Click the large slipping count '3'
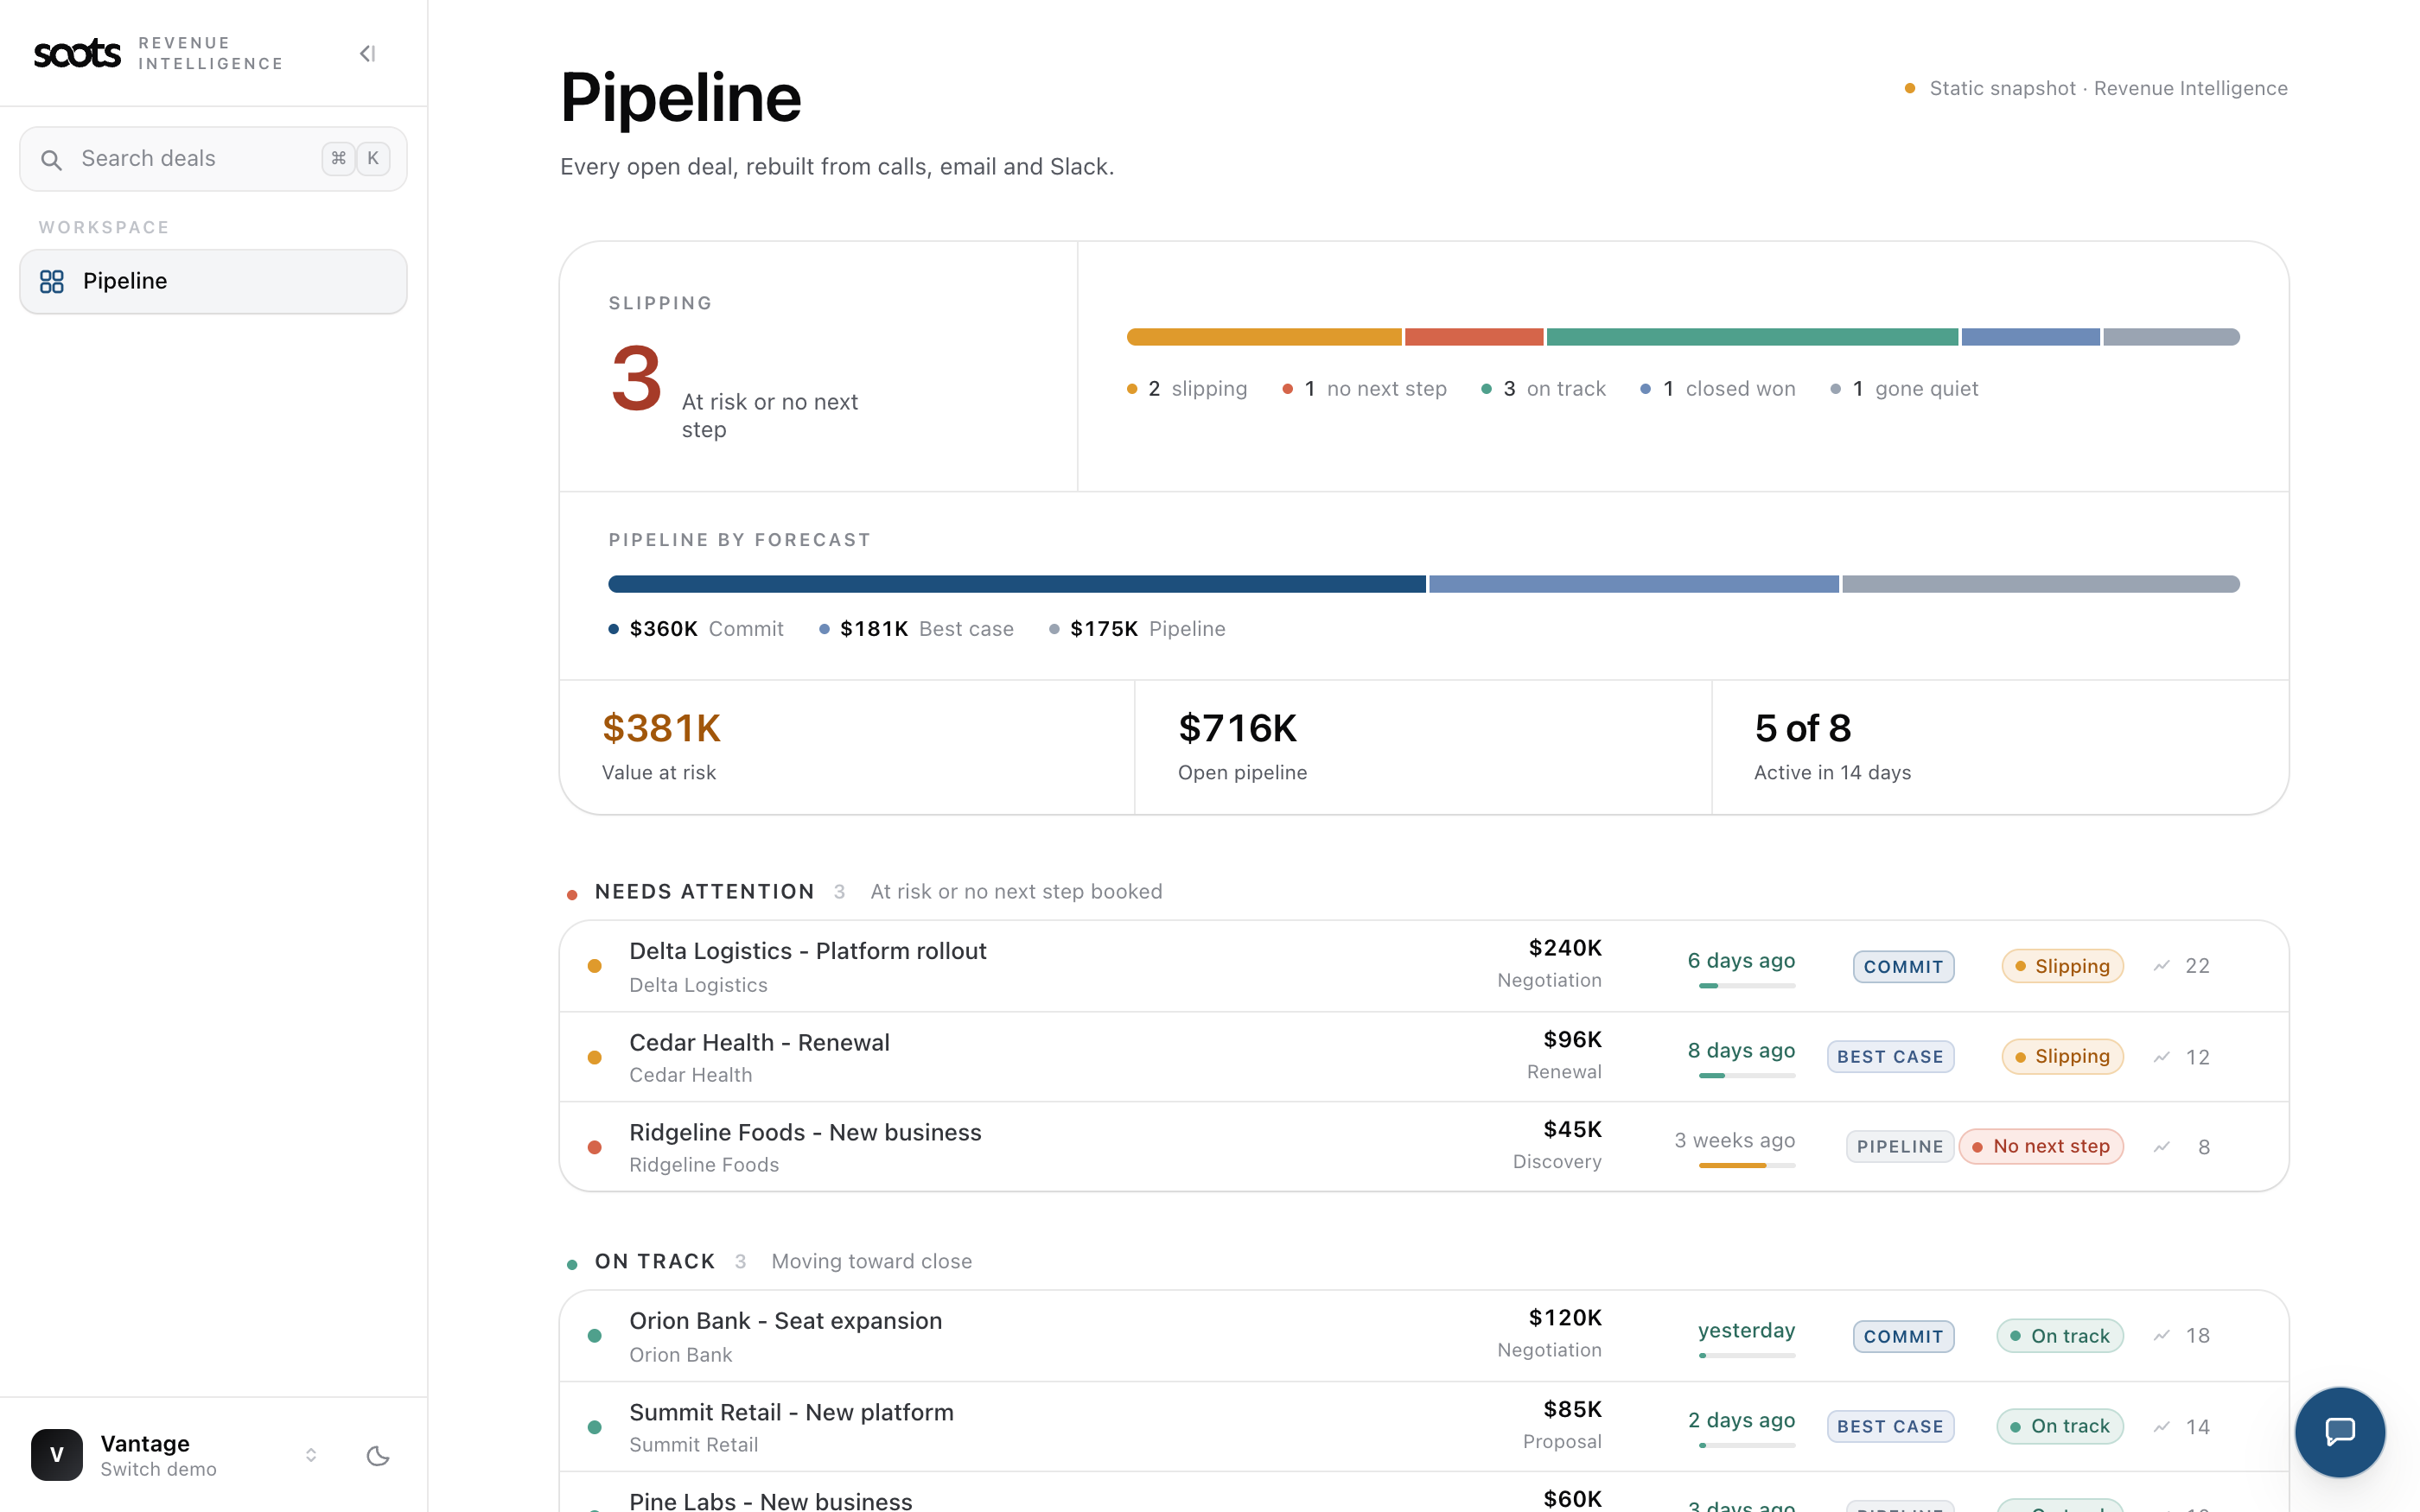Screen dimensions: 2420x1512 point(636,379)
